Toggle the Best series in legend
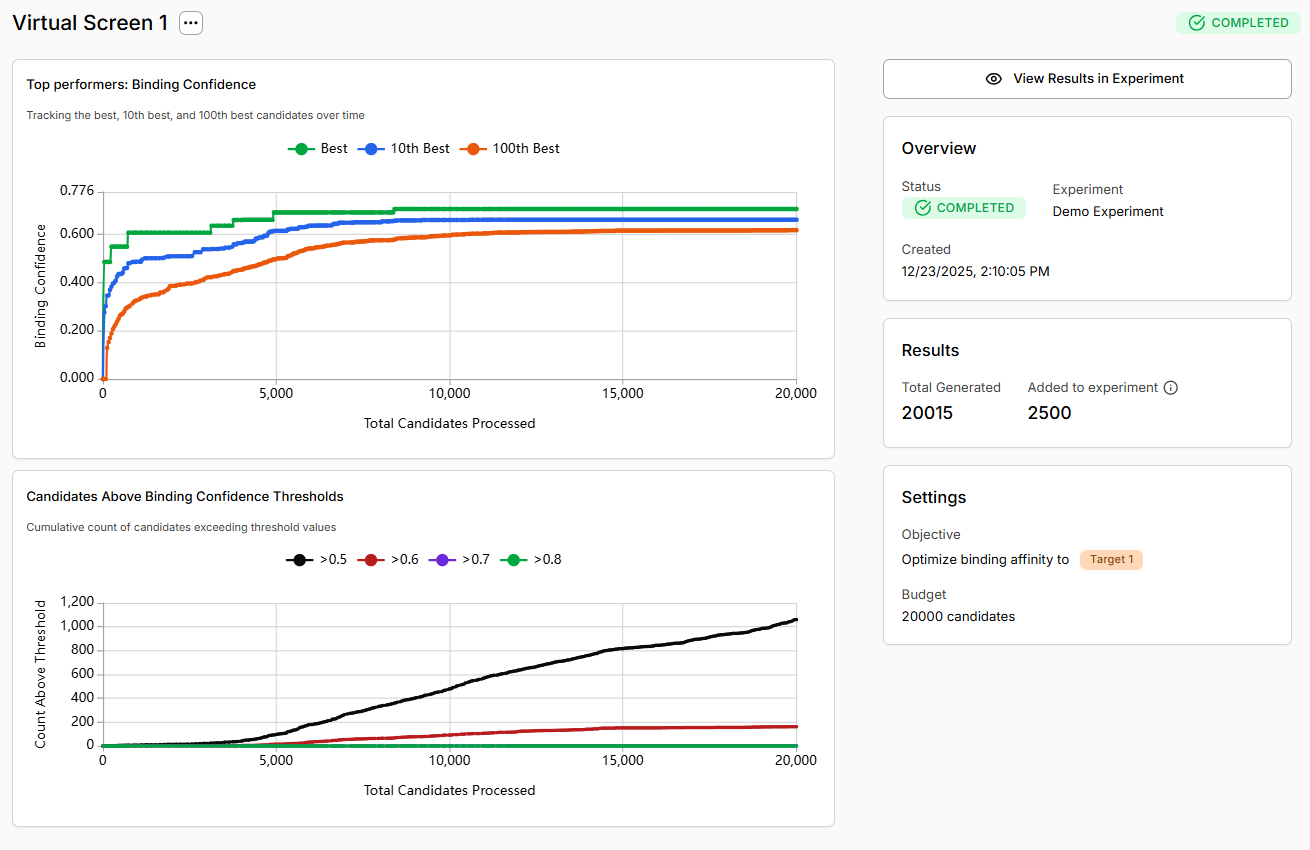Image resolution: width=1310 pixels, height=850 pixels. coord(318,148)
